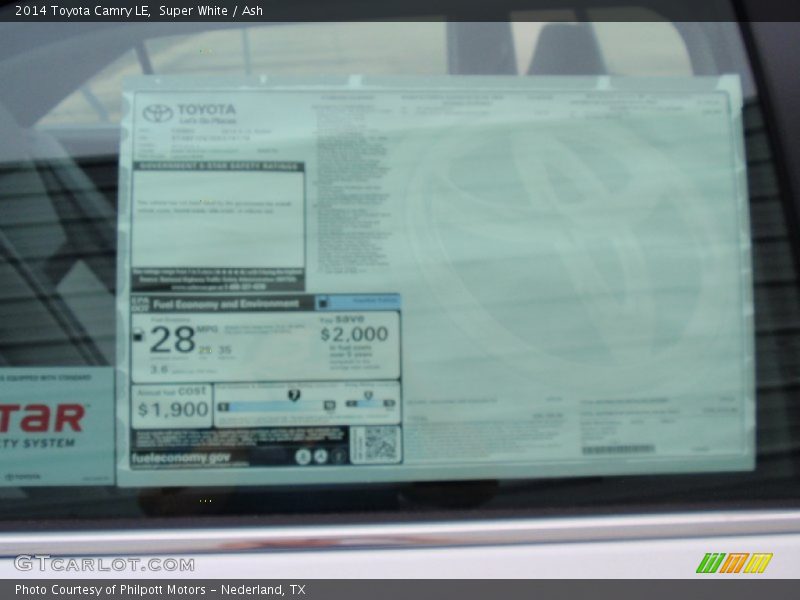Screen dimensions: 800x600
Task: Click the fuel pump icon beside 28 MPG
Action: pos(138,336)
